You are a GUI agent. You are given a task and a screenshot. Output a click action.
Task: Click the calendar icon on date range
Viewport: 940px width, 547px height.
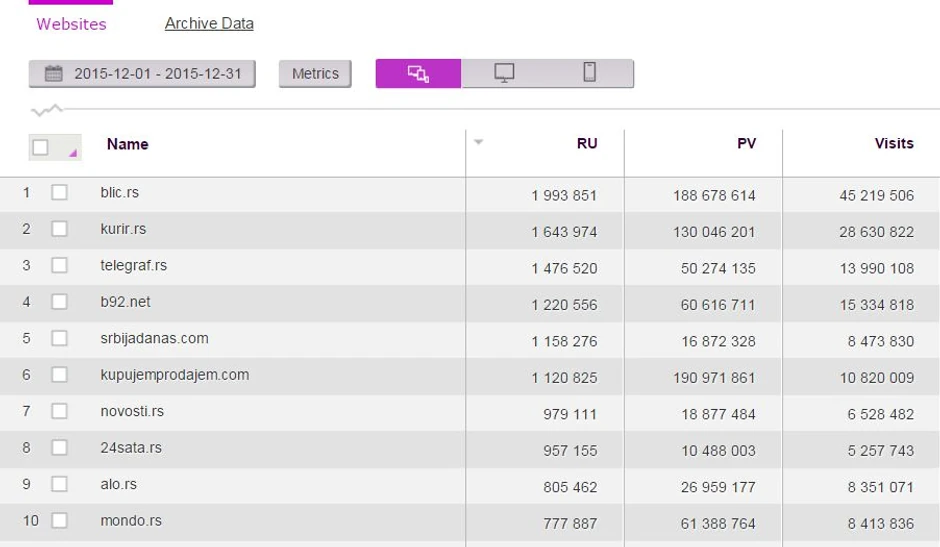(54, 74)
